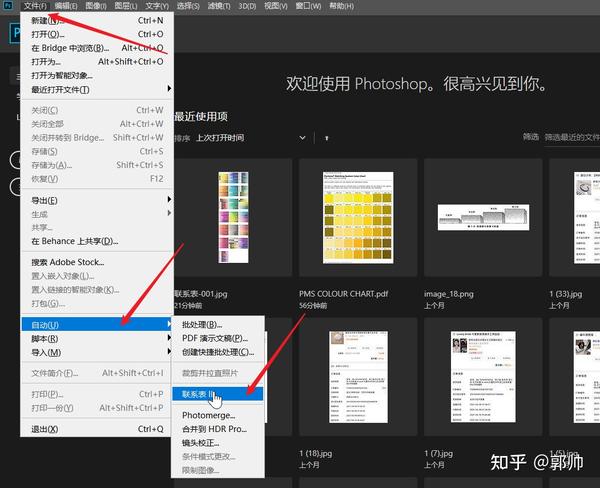Select 搜索 Adobe Stock... entry
This screenshot has height=488, width=600.
(x=97, y=262)
